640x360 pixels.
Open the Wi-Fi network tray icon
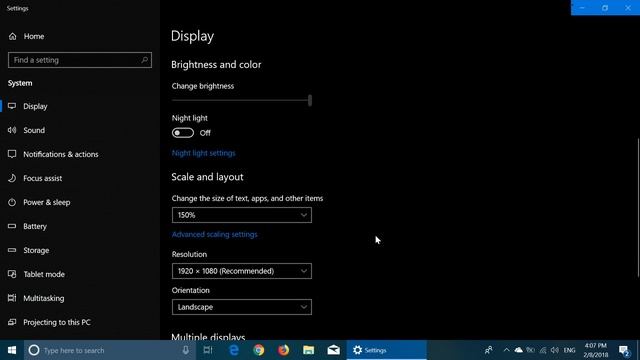point(542,350)
